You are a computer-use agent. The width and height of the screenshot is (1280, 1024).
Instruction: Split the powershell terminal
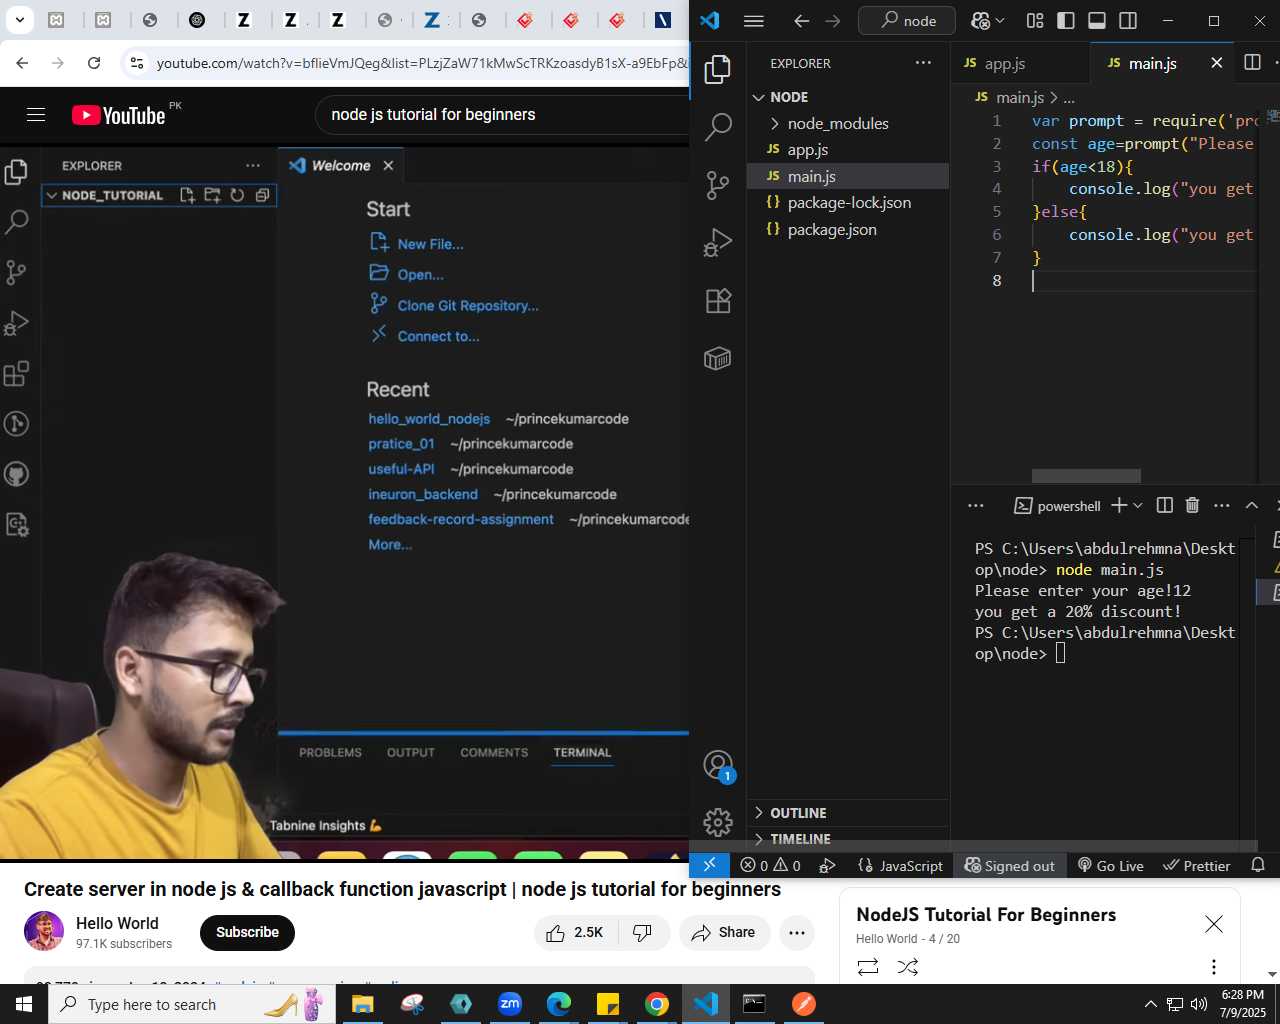point(1164,506)
